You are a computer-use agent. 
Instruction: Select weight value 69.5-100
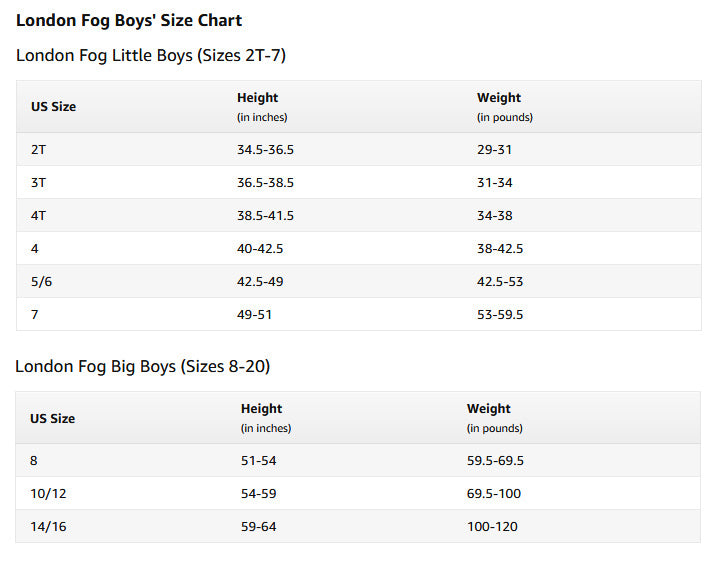pyautogui.click(x=494, y=493)
